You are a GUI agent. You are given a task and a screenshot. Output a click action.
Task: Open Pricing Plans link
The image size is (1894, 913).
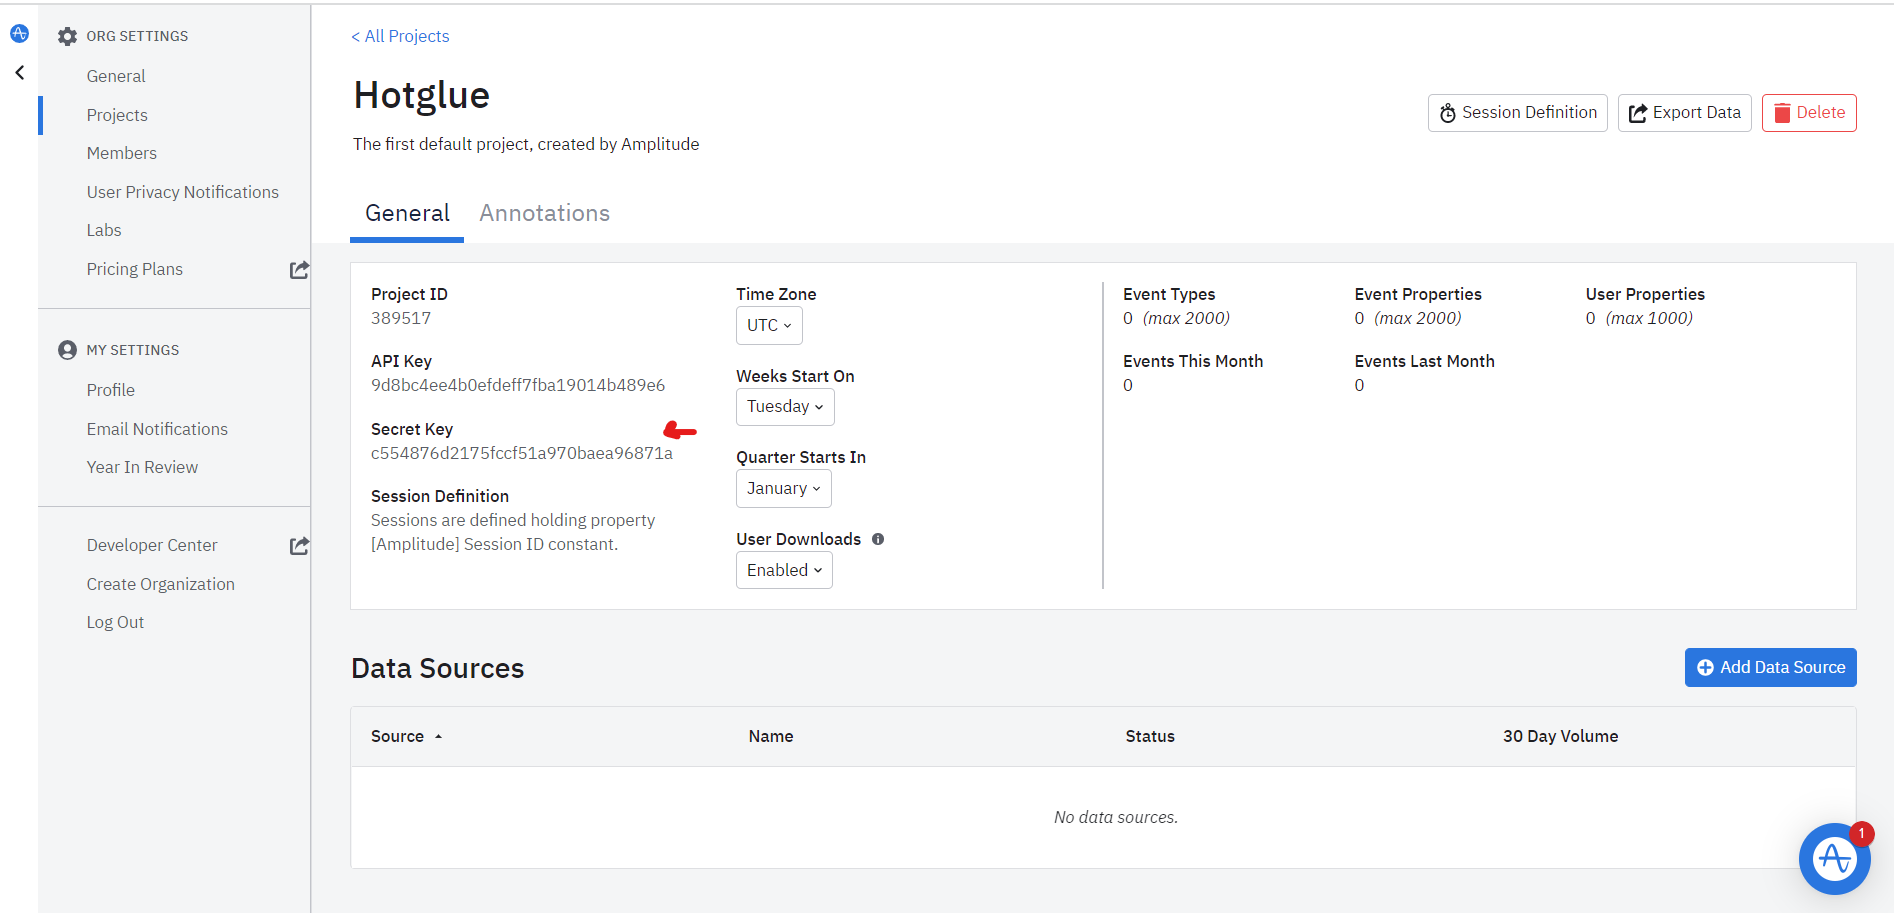134,269
